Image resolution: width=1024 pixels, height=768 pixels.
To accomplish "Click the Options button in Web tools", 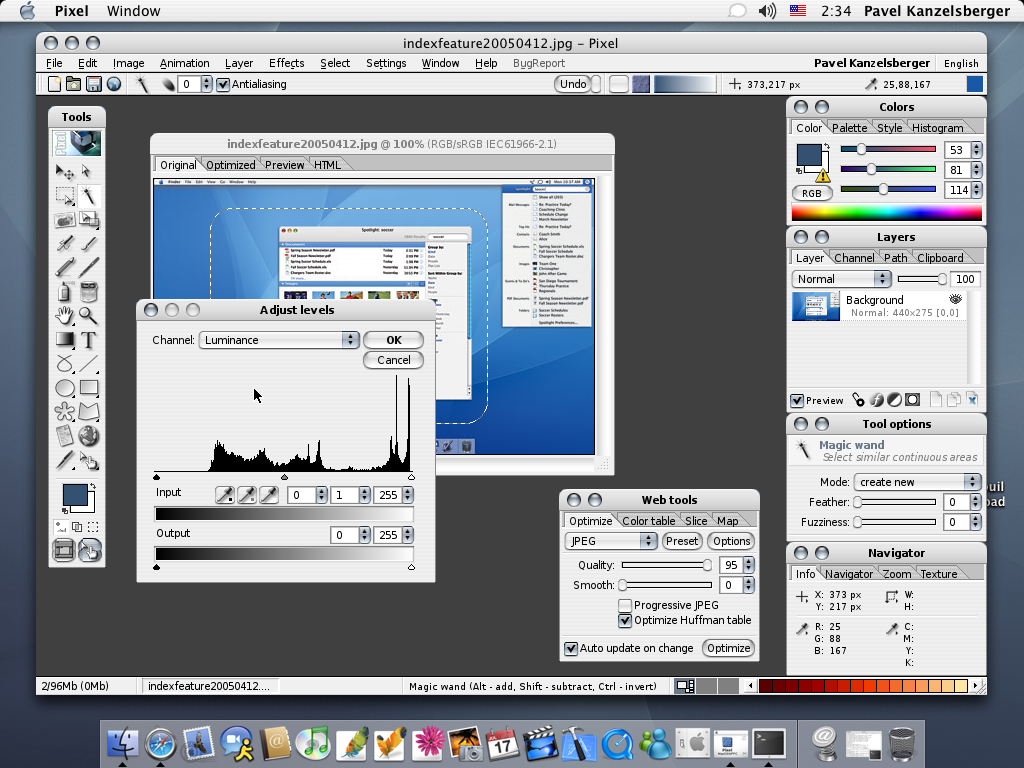I will click(x=731, y=541).
